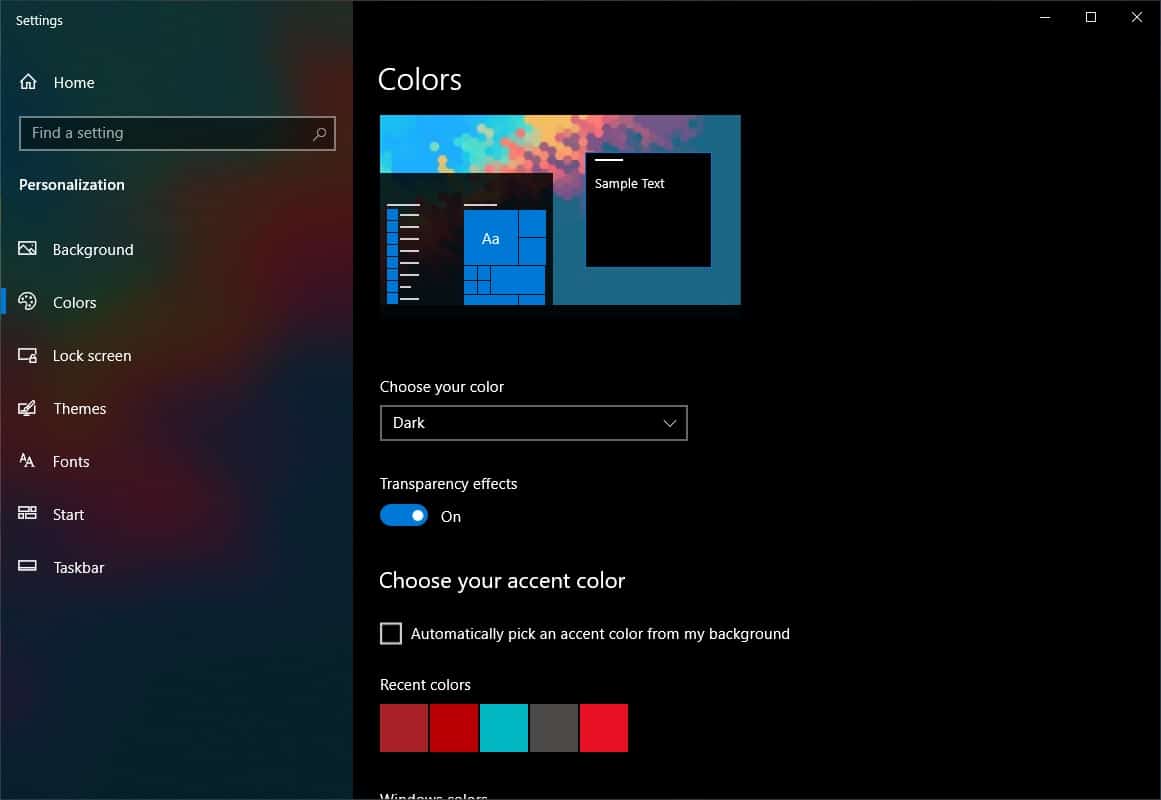The width and height of the screenshot is (1161, 800).
Task: Pick the dark brick red recent color
Action: click(404, 728)
